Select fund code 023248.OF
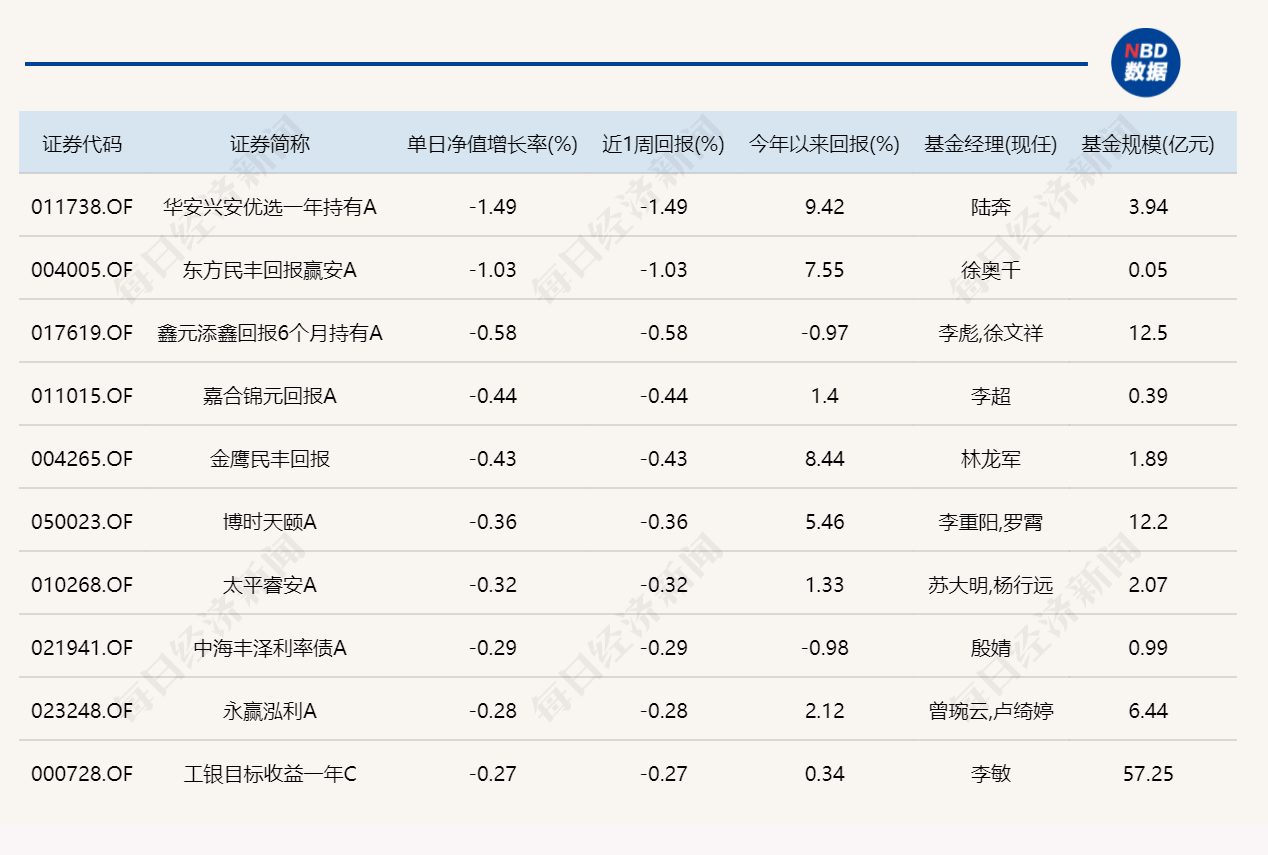 click(82, 711)
